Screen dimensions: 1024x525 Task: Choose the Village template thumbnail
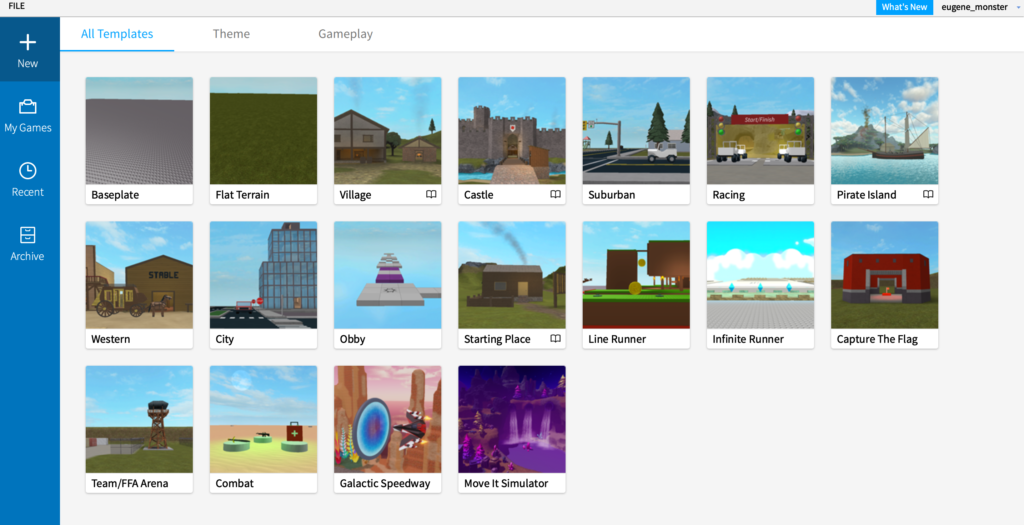(x=387, y=131)
